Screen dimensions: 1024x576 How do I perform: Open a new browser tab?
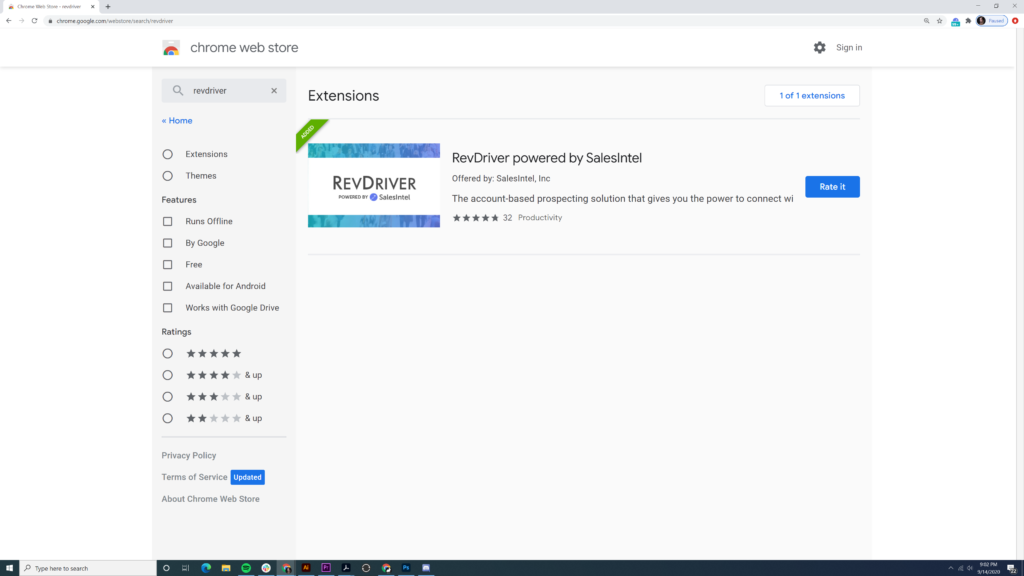108,7
